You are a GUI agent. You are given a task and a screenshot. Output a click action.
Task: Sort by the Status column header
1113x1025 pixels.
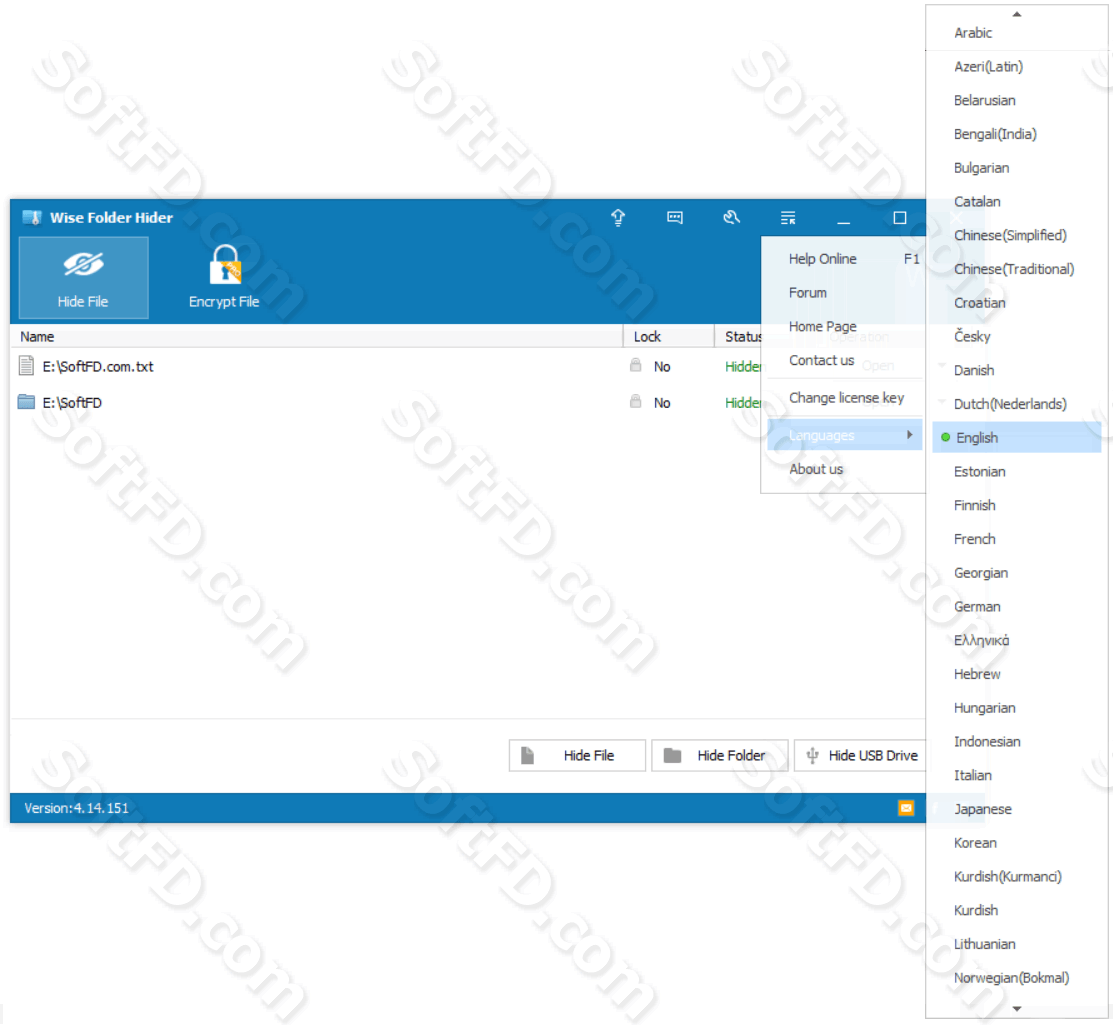tap(738, 336)
